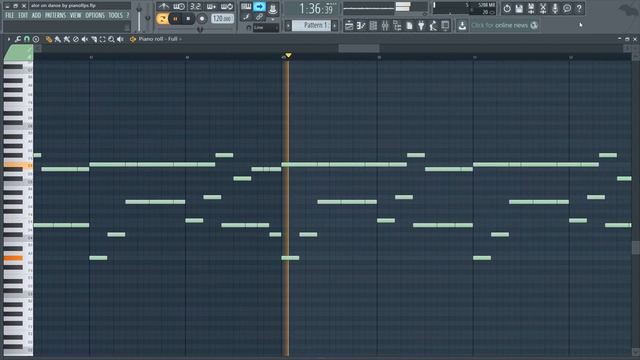Toggle loop recording button
640x360 pixels.
(x=227, y=7)
